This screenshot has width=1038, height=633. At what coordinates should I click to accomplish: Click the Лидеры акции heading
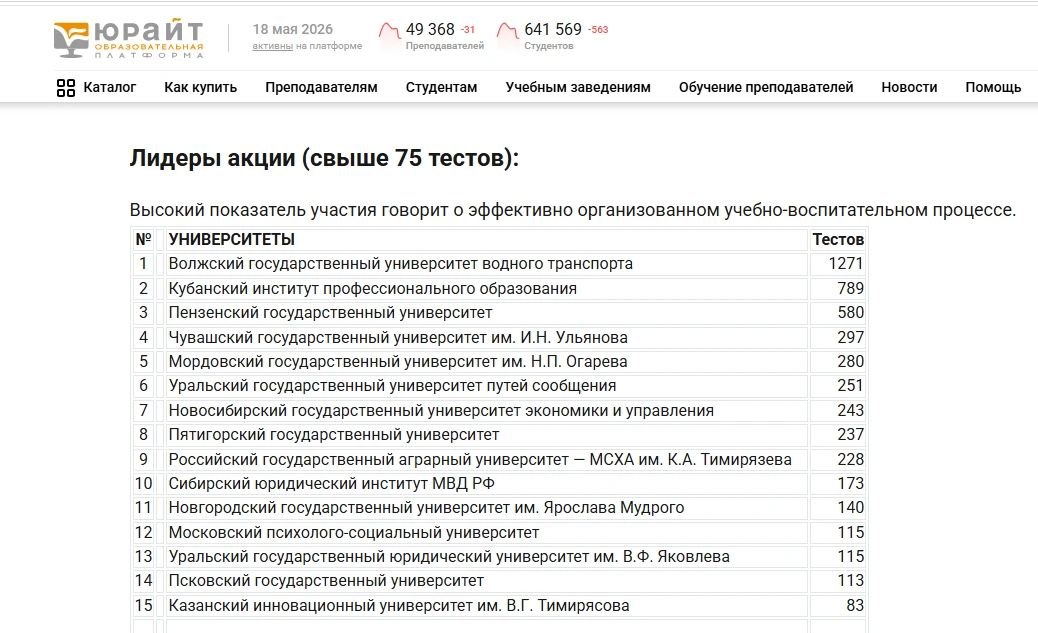point(324,158)
